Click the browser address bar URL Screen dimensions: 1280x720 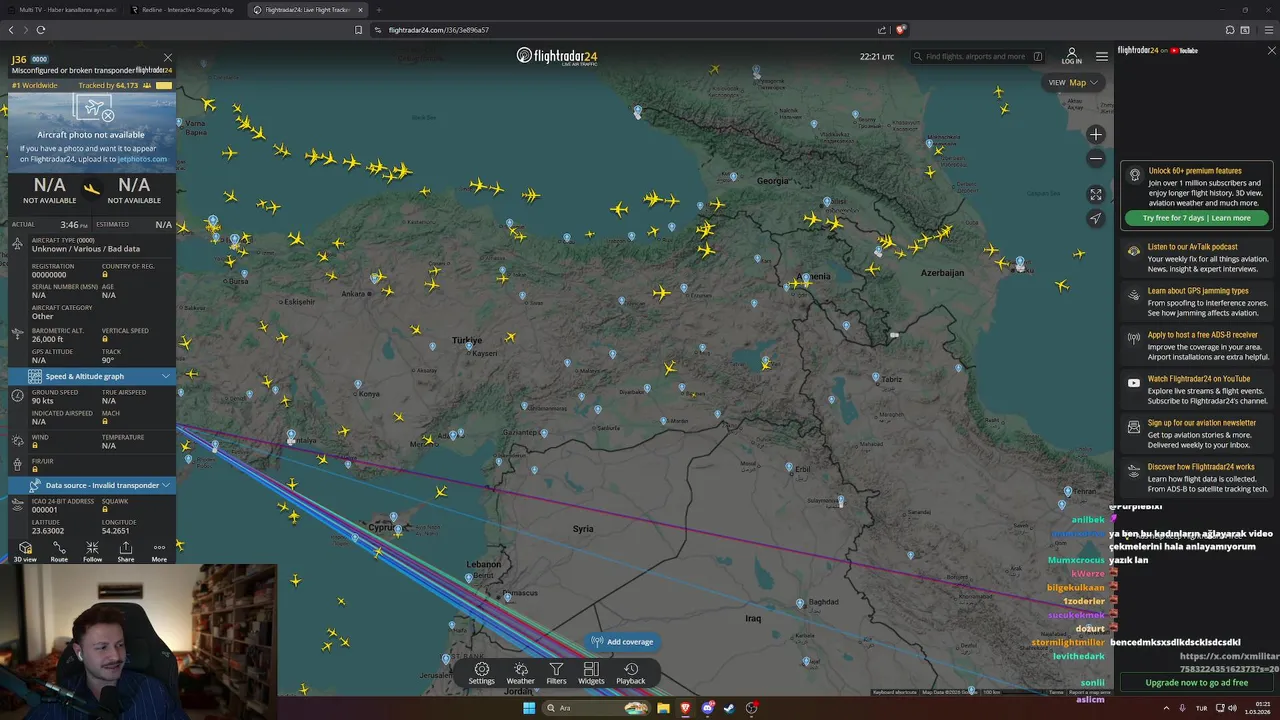pyautogui.click(x=439, y=30)
